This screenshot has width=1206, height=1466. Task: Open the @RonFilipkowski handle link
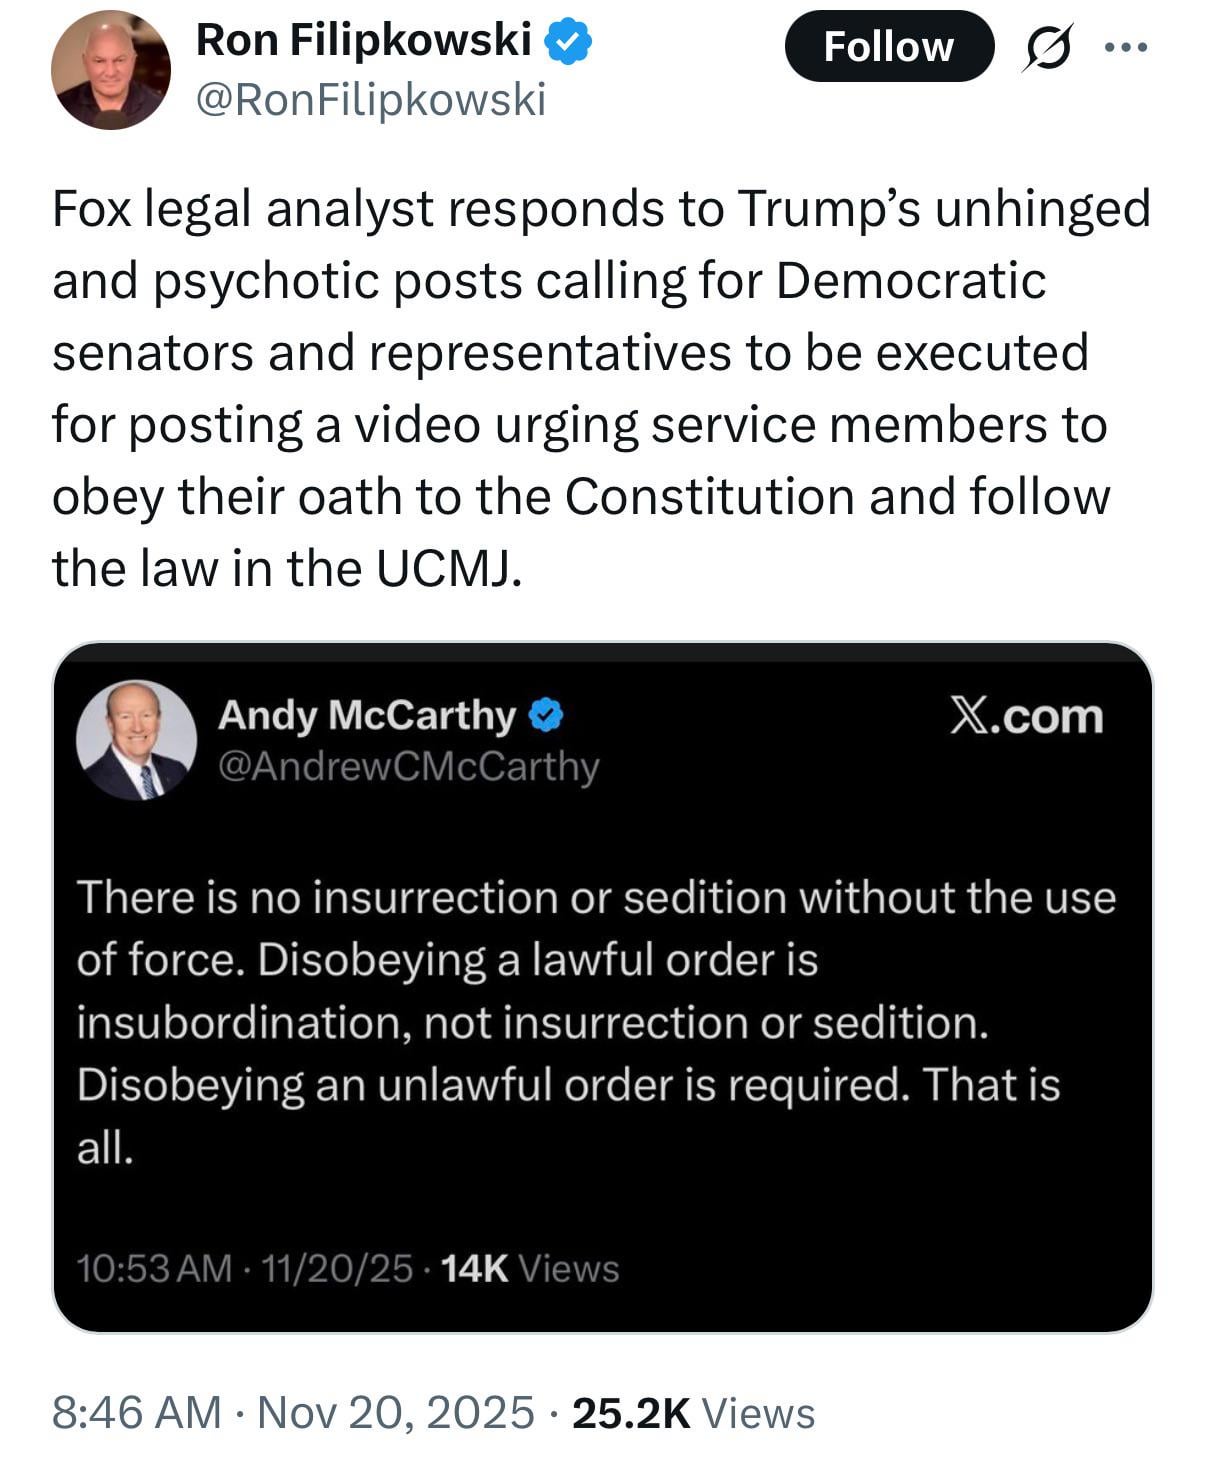tap(371, 99)
